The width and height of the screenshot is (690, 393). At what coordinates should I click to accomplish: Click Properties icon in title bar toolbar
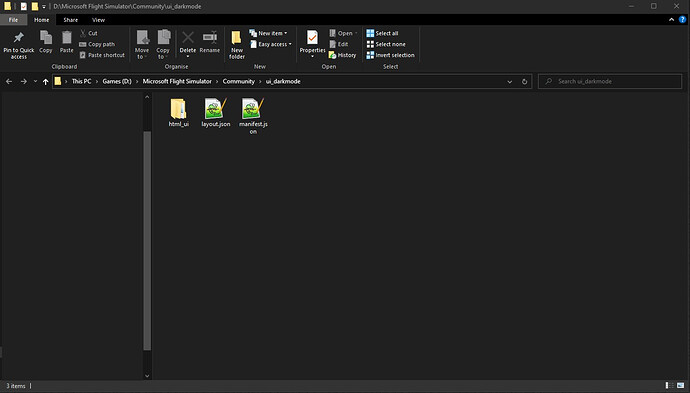[24, 7]
